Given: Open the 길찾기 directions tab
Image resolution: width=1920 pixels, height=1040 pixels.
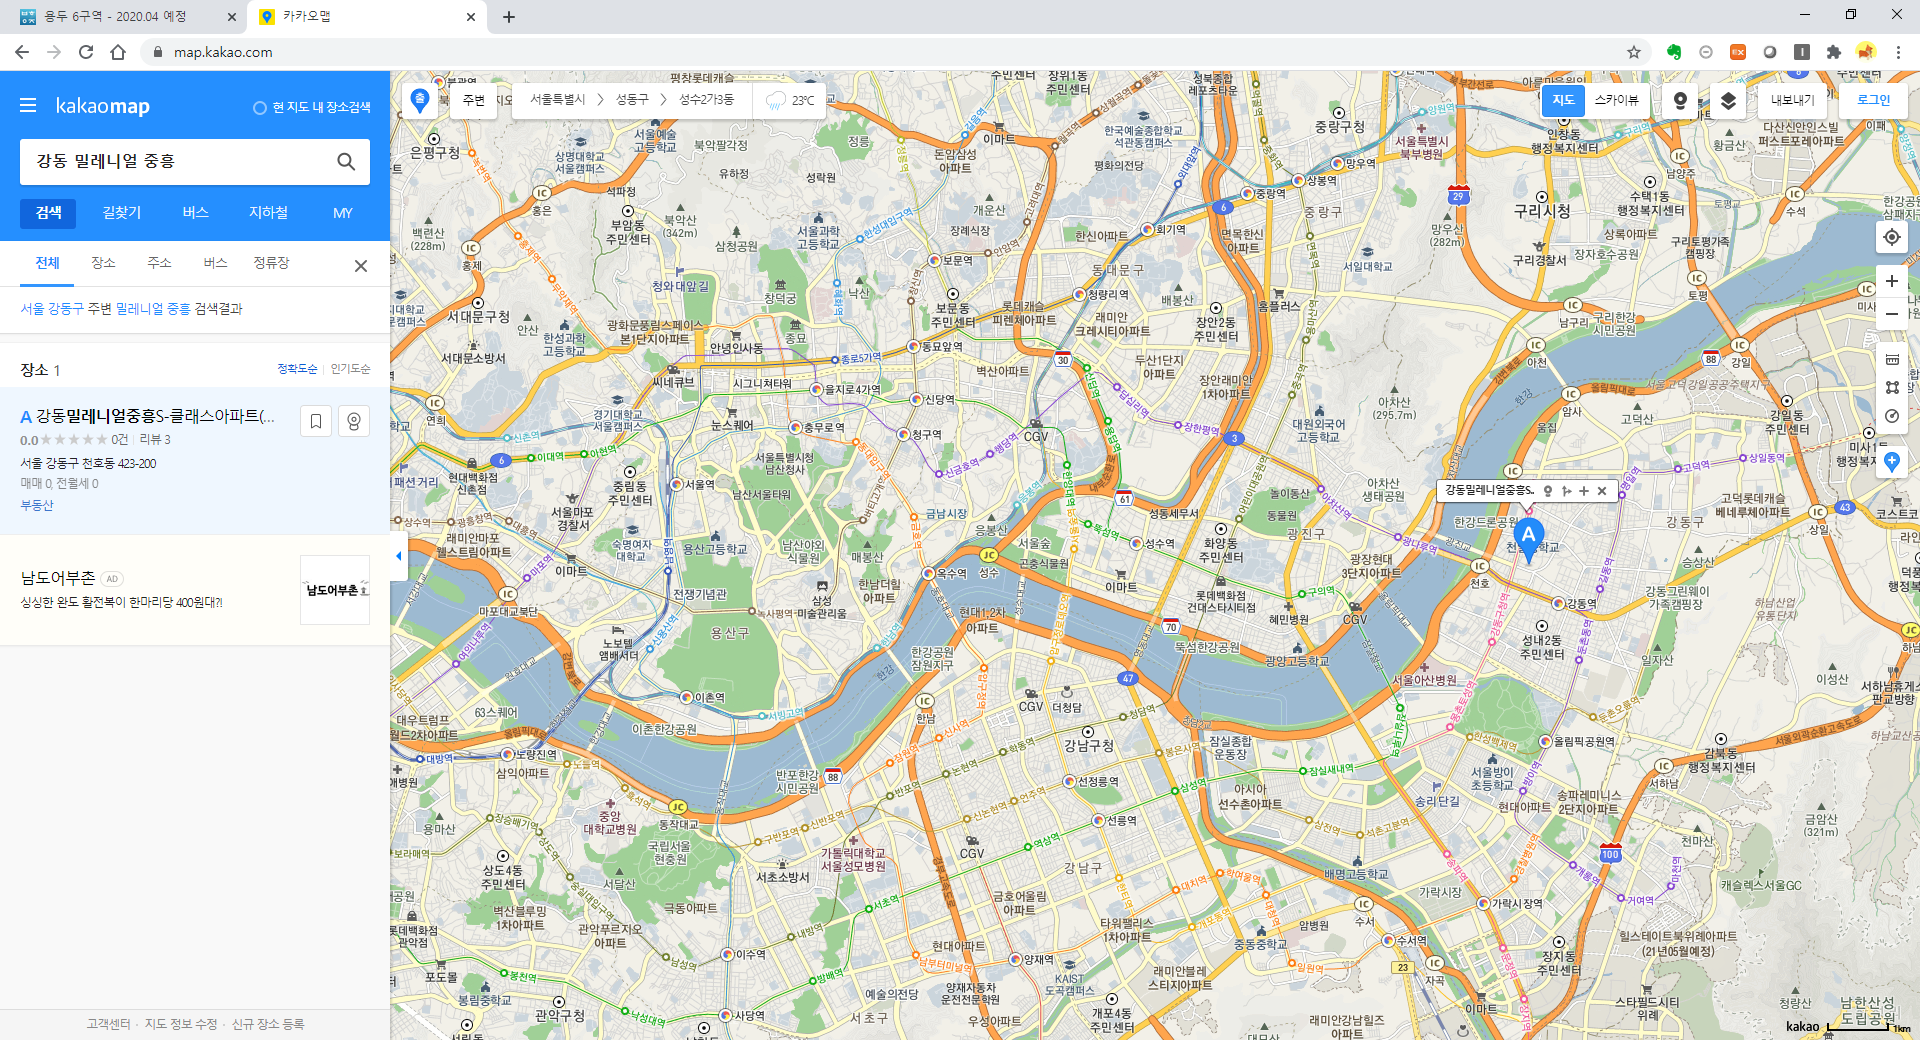Looking at the screenshot, I should pos(122,213).
